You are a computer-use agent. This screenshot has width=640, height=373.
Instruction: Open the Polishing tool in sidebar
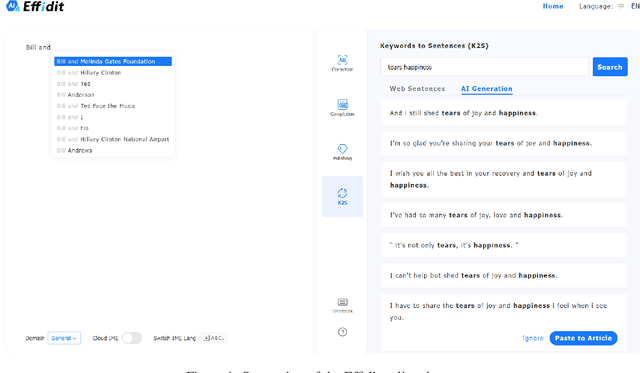342,152
